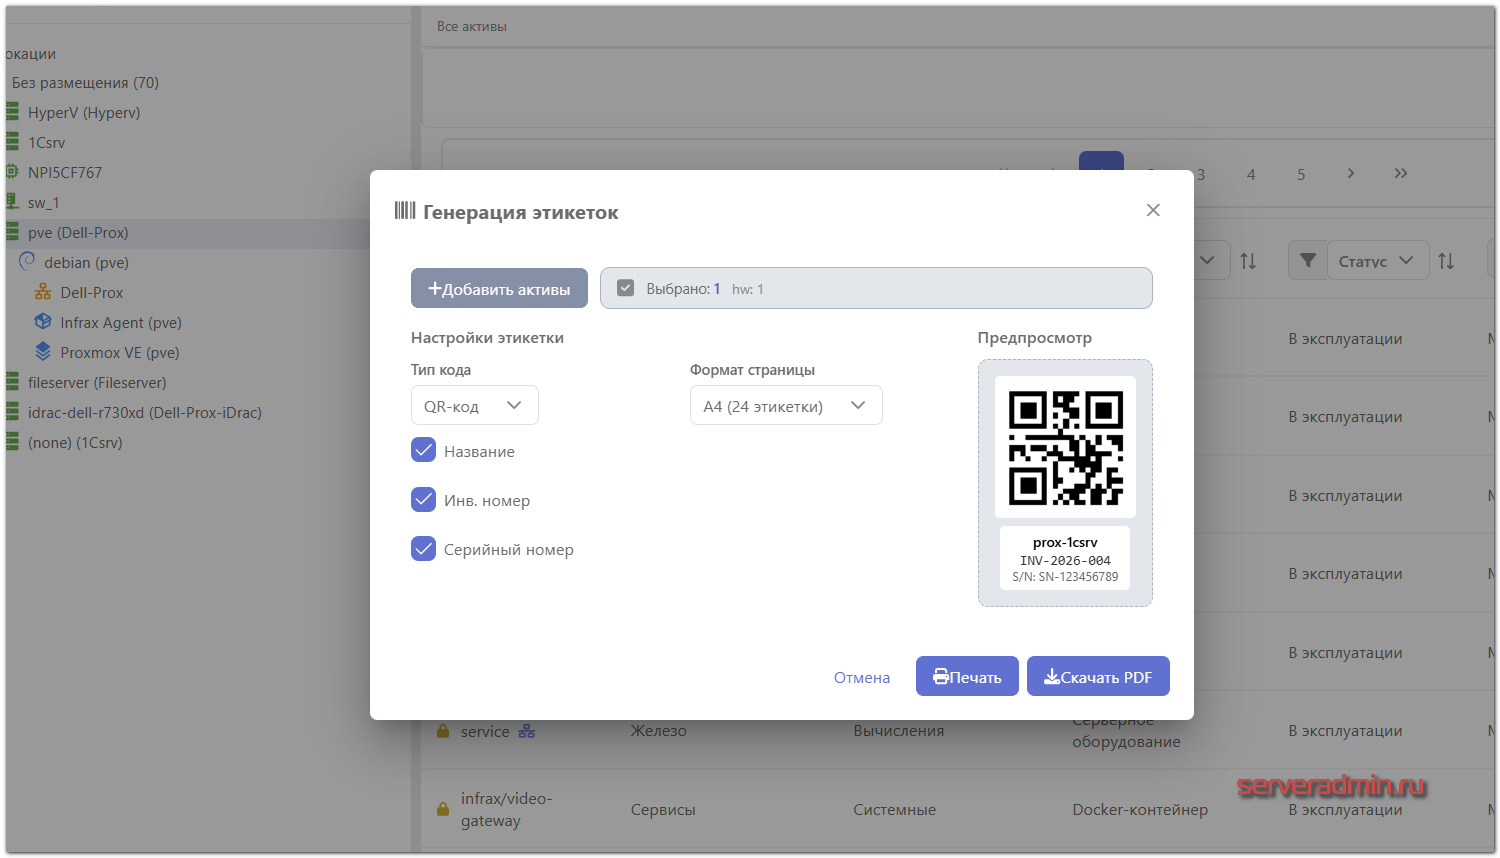Click the sort arrows icon after Статус
Viewport: 1500px width, 858px height.
click(1446, 261)
